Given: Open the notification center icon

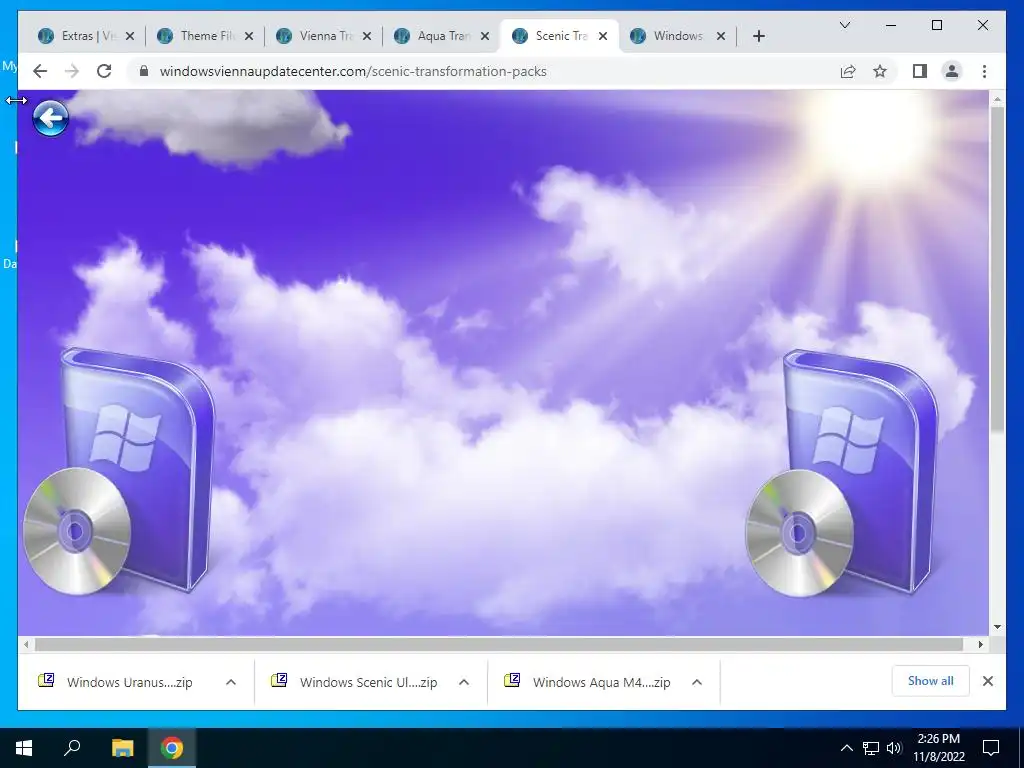Looking at the screenshot, I should click(991, 748).
